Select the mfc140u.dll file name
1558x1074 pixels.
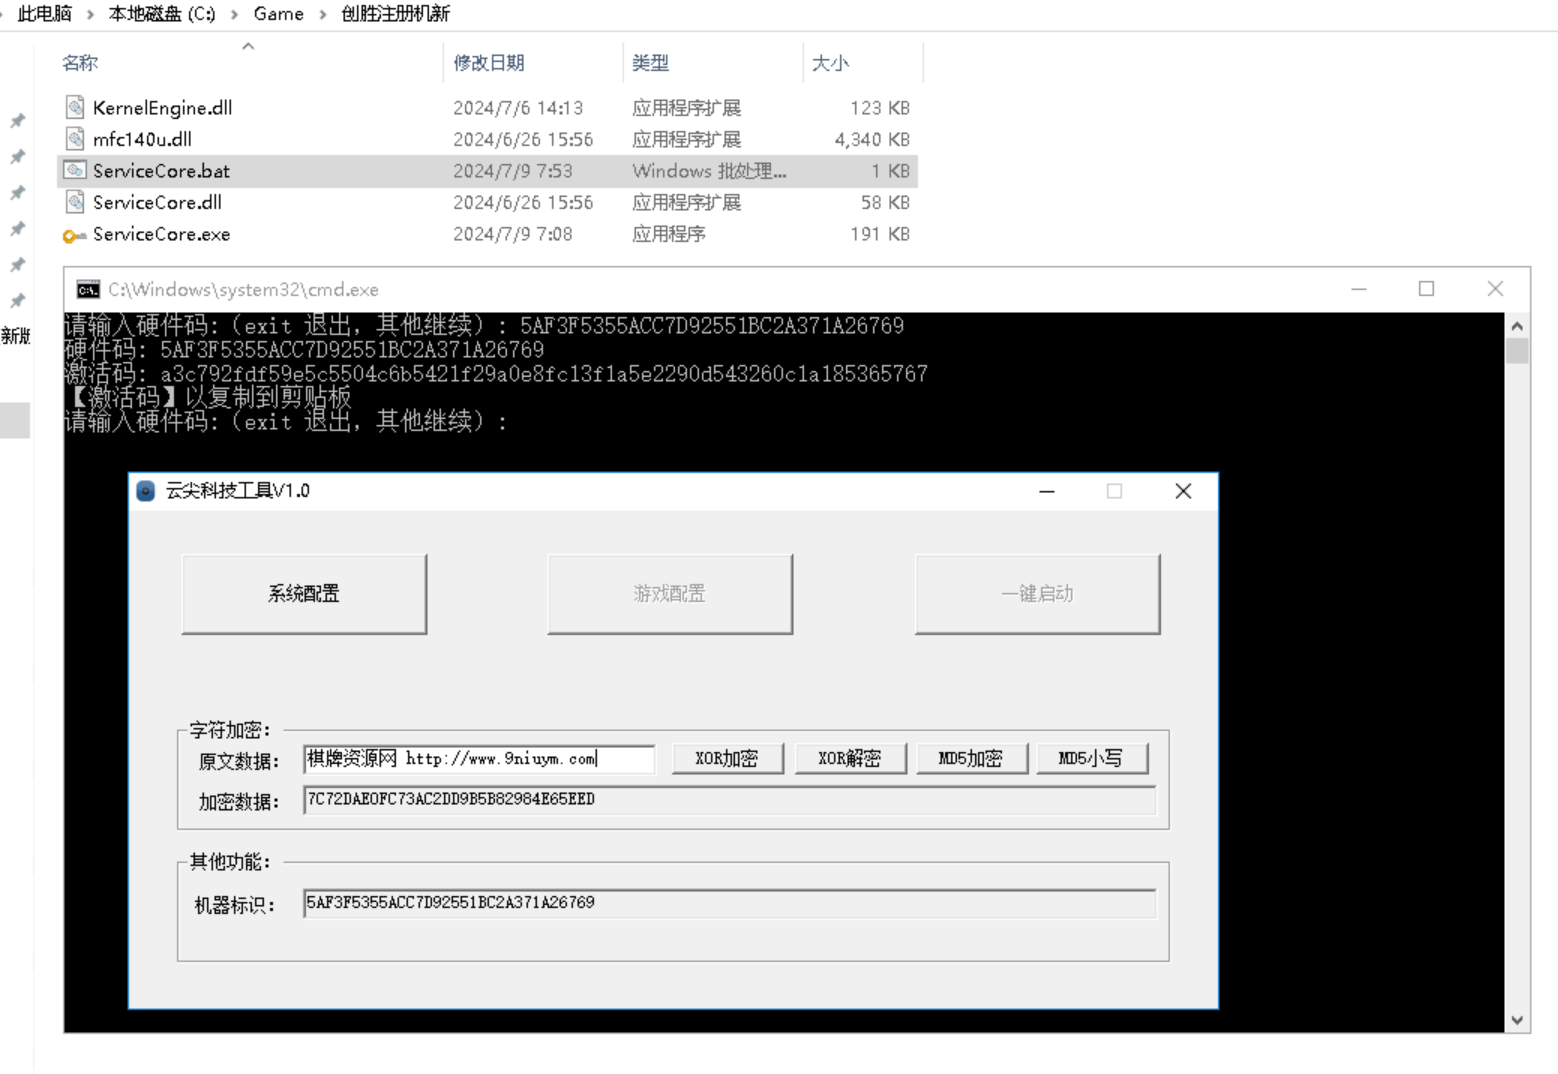[x=142, y=140]
